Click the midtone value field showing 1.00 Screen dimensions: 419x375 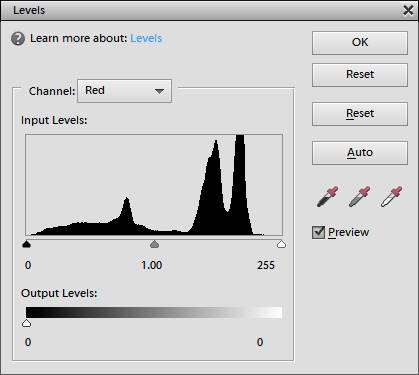(x=152, y=265)
